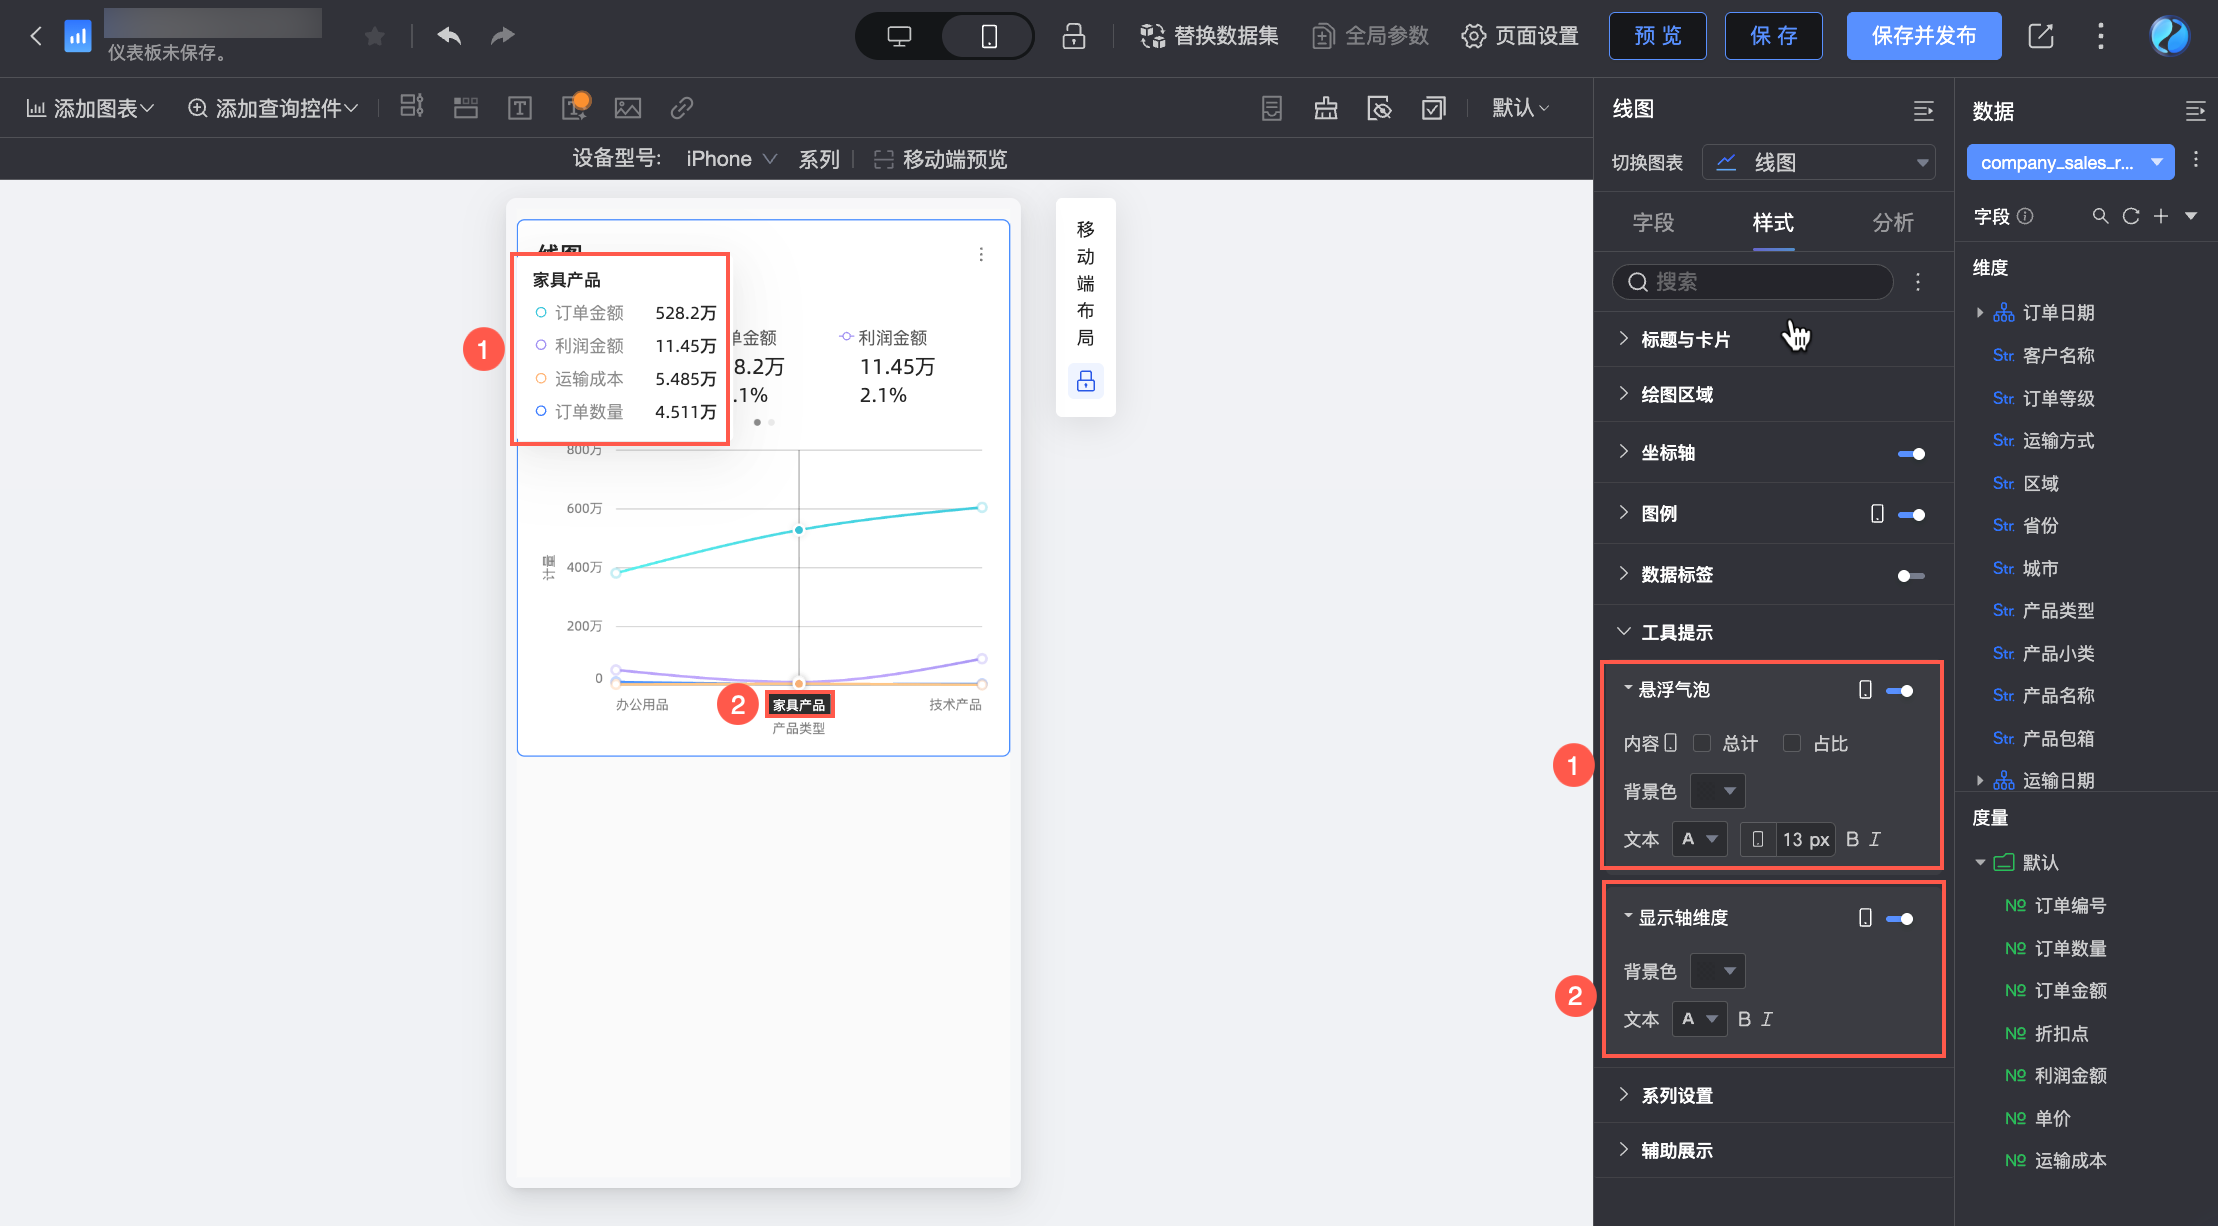Insert an image widget

[627, 108]
